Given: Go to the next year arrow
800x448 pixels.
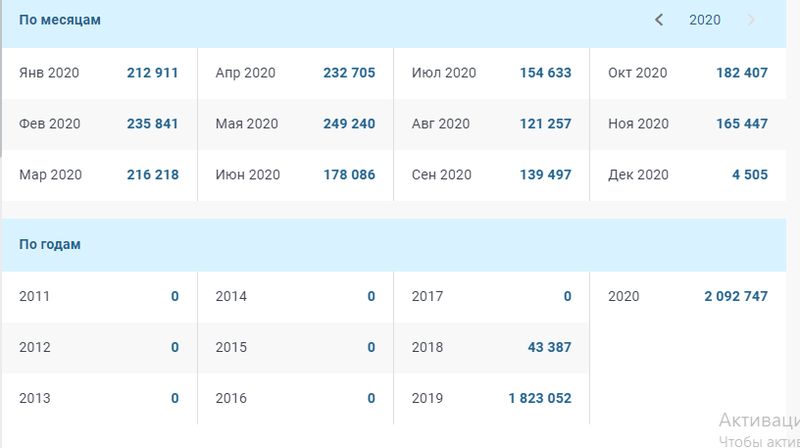Looking at the screenshot, I should pos(751,20).
